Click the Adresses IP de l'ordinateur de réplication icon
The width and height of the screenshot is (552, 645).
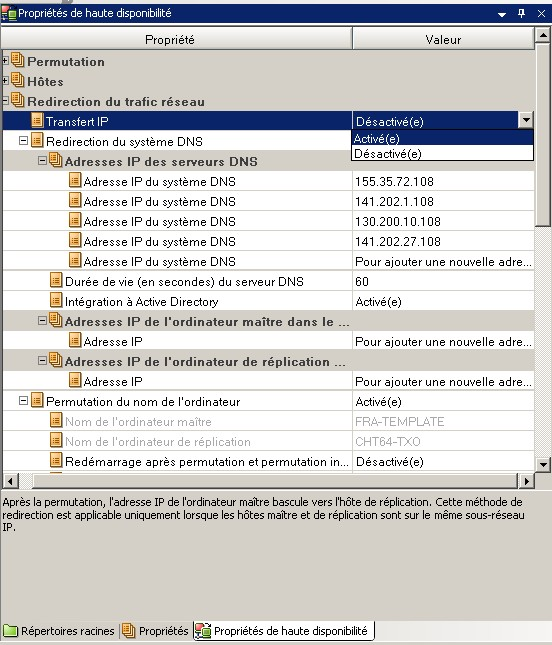tap(56, 360)
